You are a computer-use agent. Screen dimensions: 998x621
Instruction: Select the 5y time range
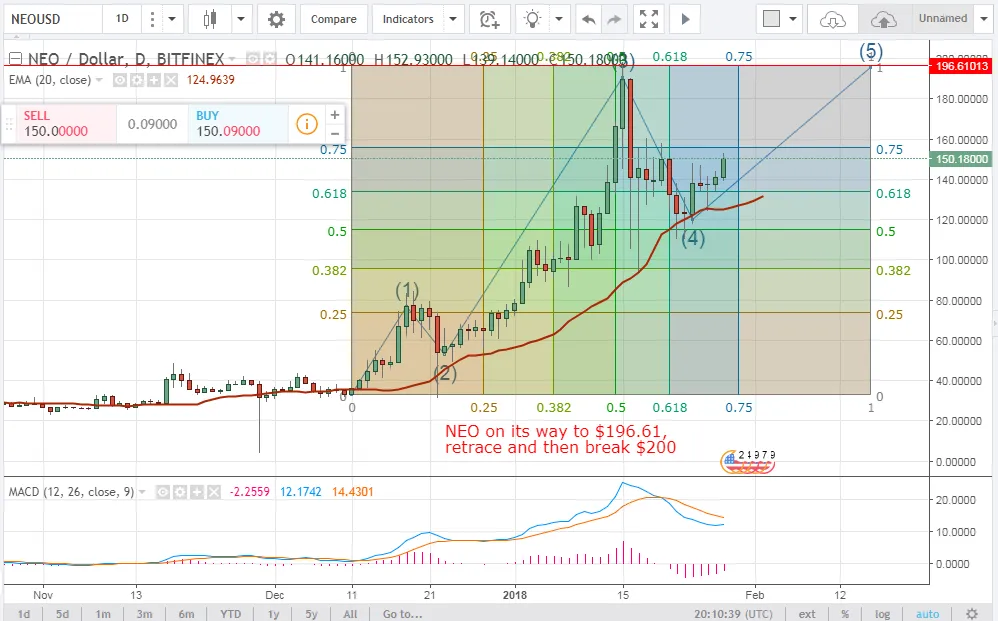pyautogui.click(x=311, y=614)
